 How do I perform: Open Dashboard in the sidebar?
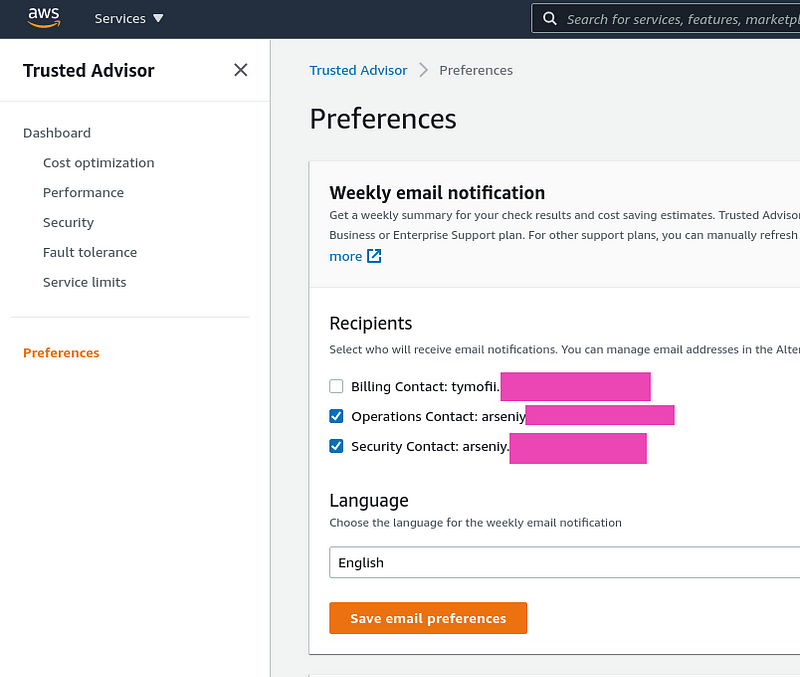click(57, 133)
